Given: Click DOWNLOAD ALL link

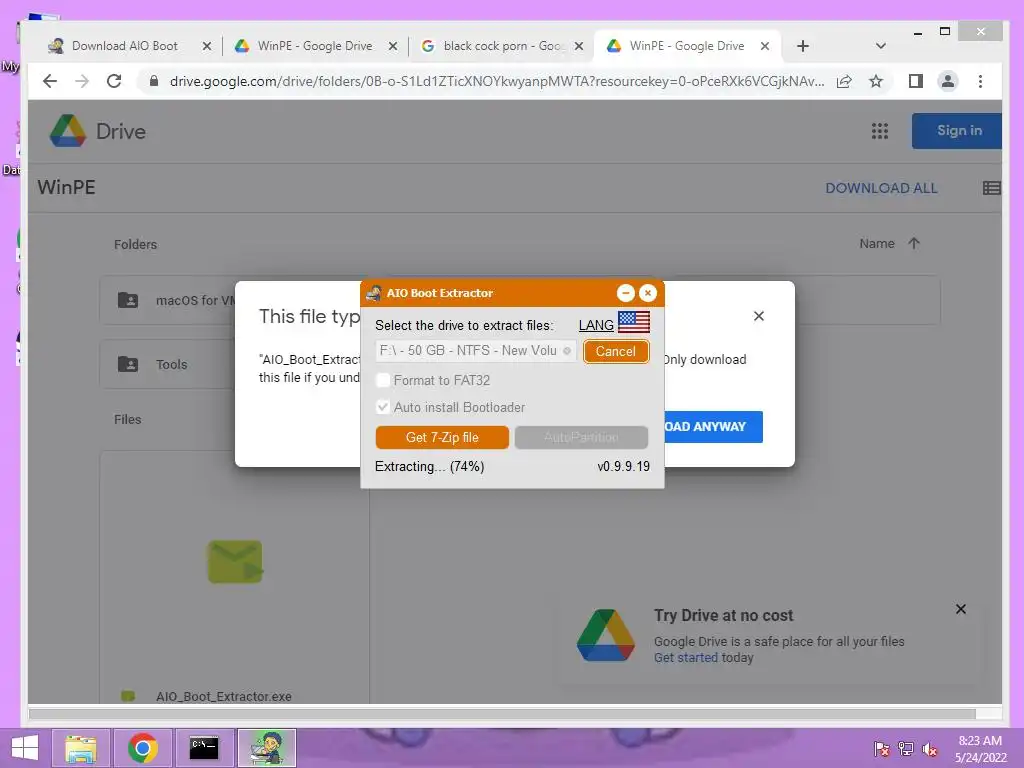Looking at the screenshot, I should [x=881, y=188].
